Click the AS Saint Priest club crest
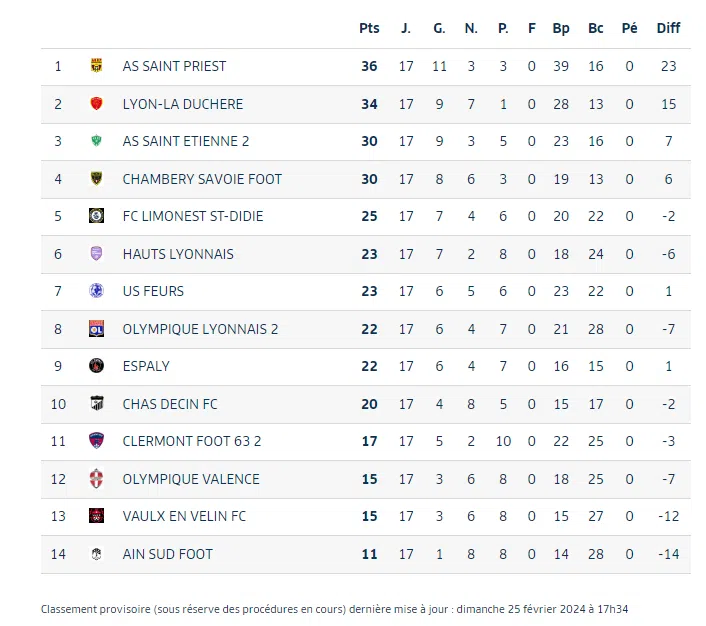 [97, 66]
